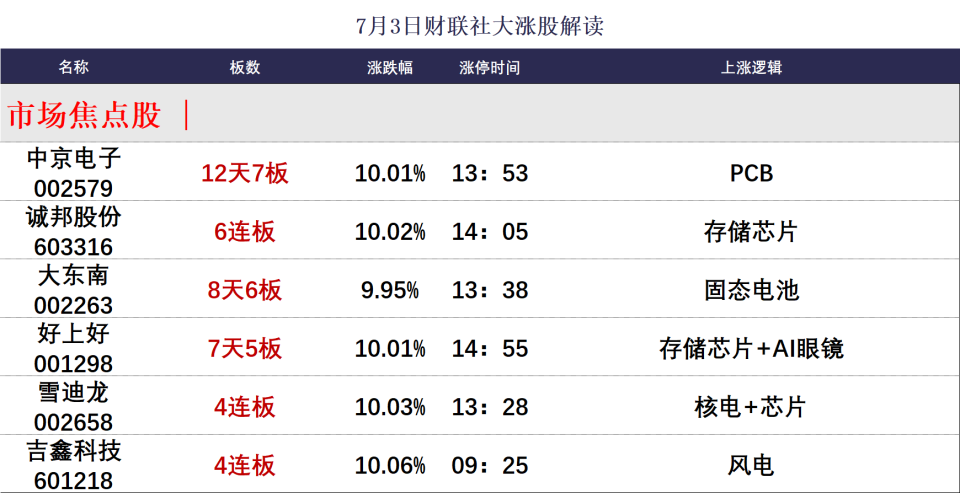Click 10.01% in the 中京电子 row

pos(390,174)
